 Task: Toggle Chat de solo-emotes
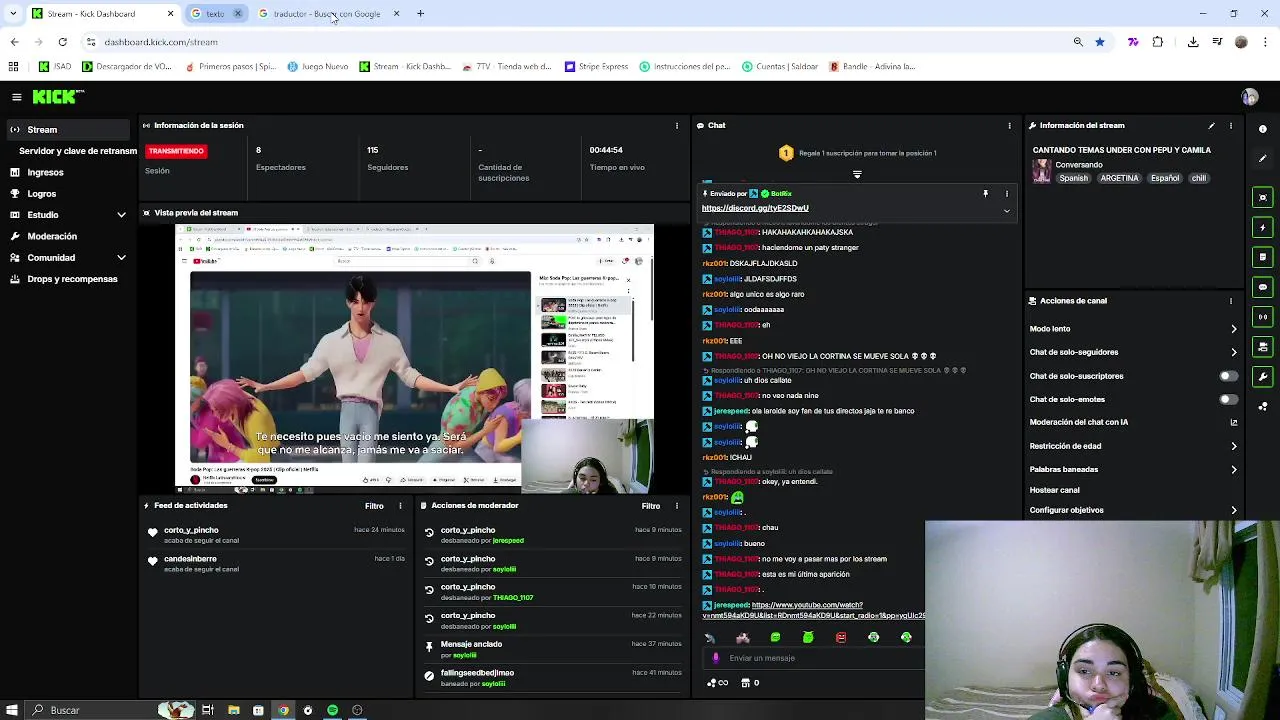pyautogui.click(x=1228, y=399)
